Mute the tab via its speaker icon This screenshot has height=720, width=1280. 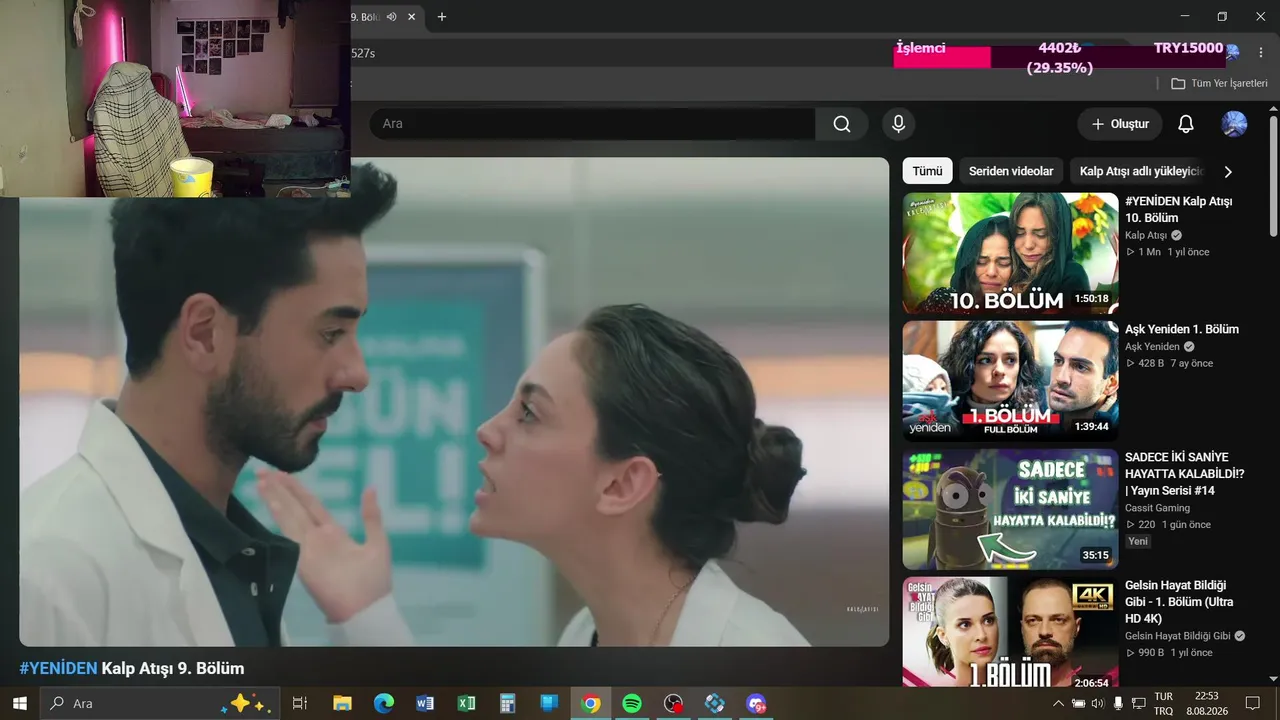click(x=392, y=17)
